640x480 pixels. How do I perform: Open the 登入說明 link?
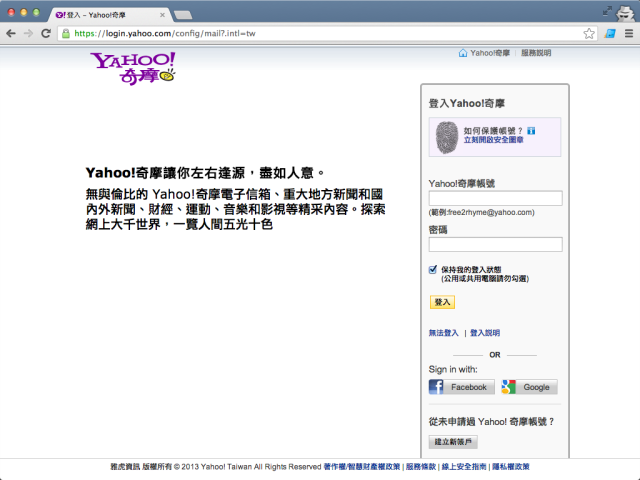tap(485, 333)
